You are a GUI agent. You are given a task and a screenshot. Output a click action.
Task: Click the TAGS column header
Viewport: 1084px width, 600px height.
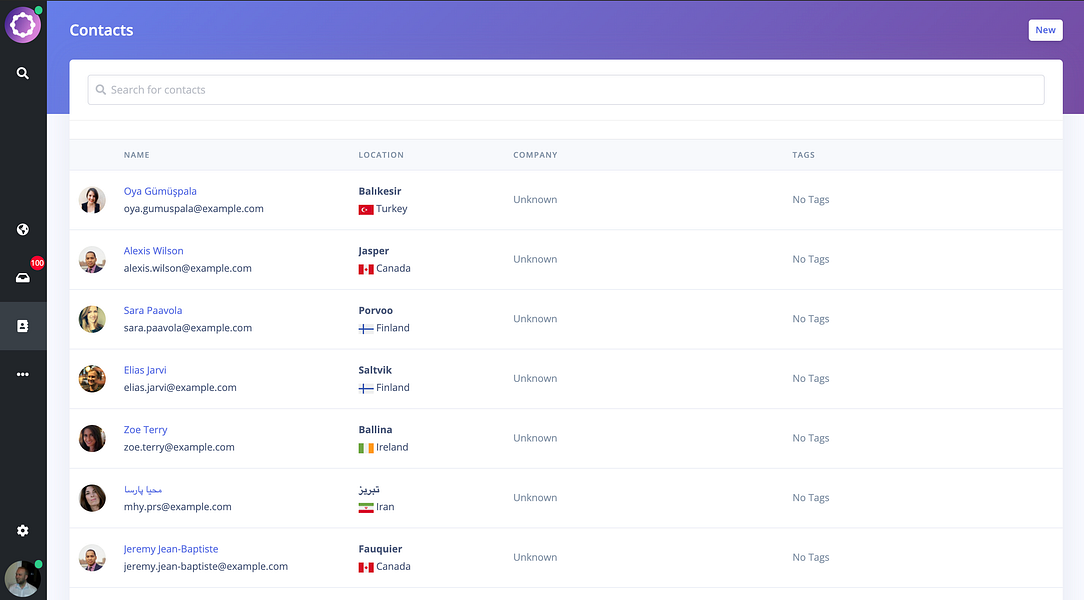(803, 155)
